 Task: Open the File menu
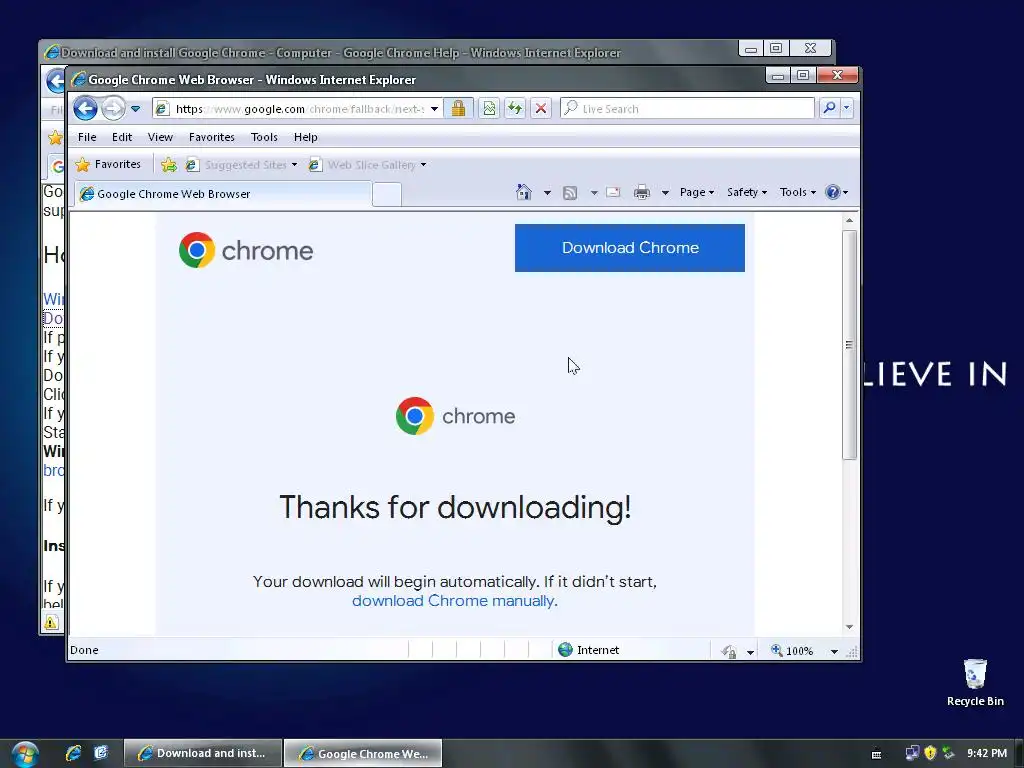[x=87, y=137]
